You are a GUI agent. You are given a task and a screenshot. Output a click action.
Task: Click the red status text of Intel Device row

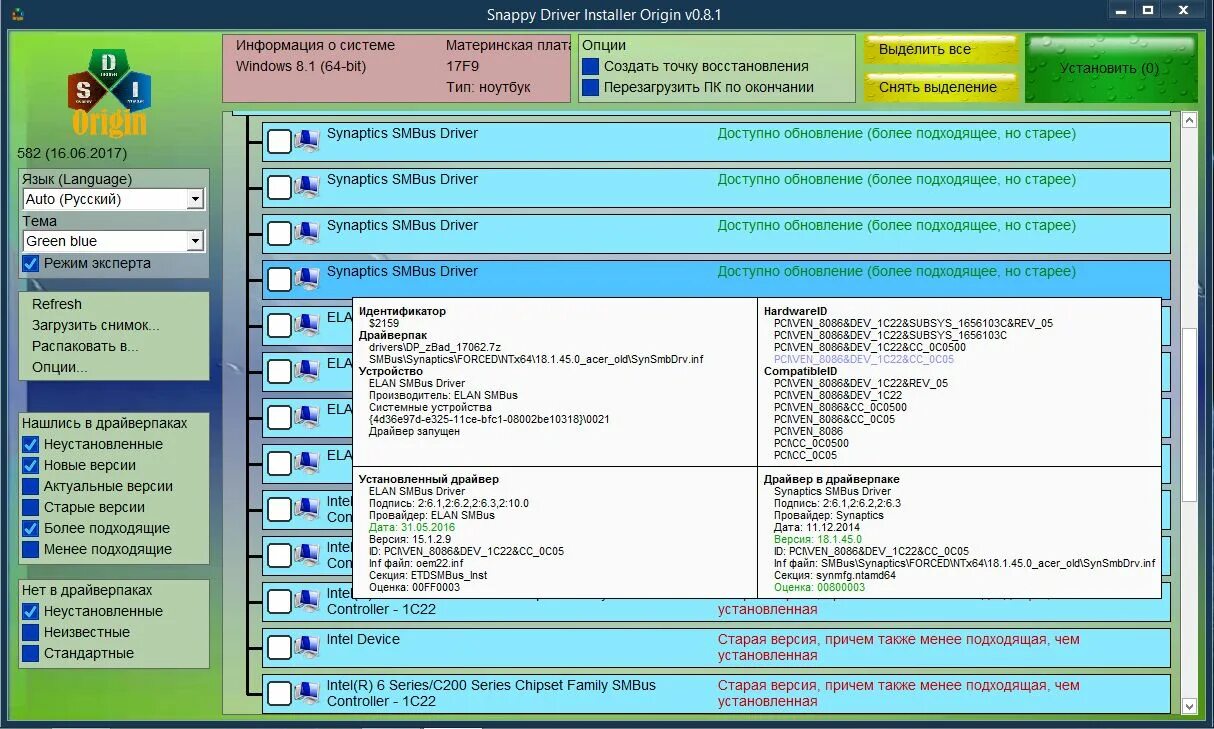[x=898, y=647]
